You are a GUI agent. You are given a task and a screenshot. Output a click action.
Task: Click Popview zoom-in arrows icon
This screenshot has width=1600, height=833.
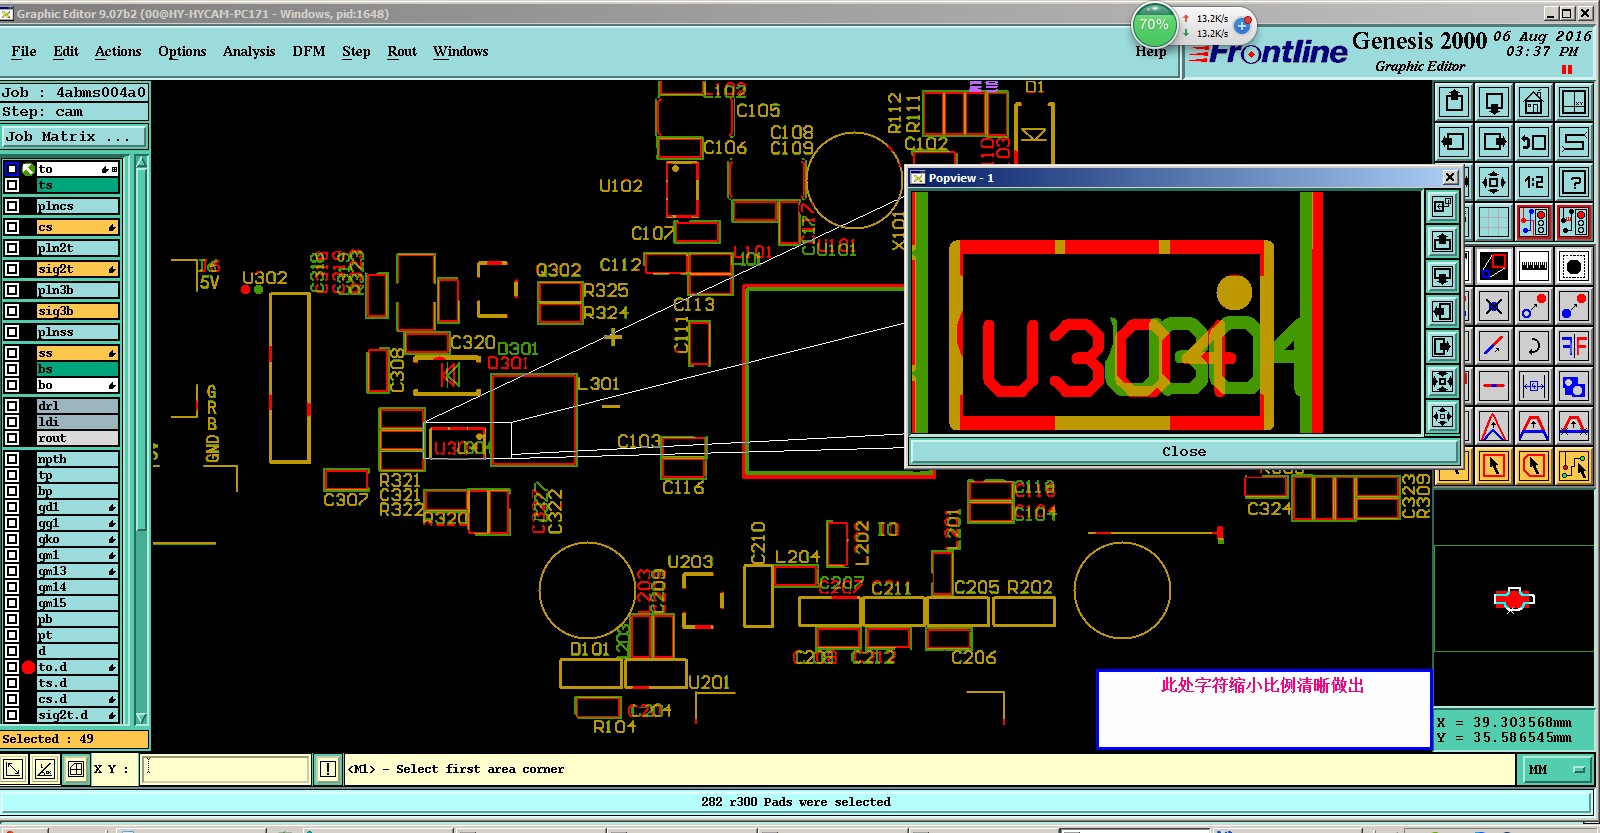1442,381
